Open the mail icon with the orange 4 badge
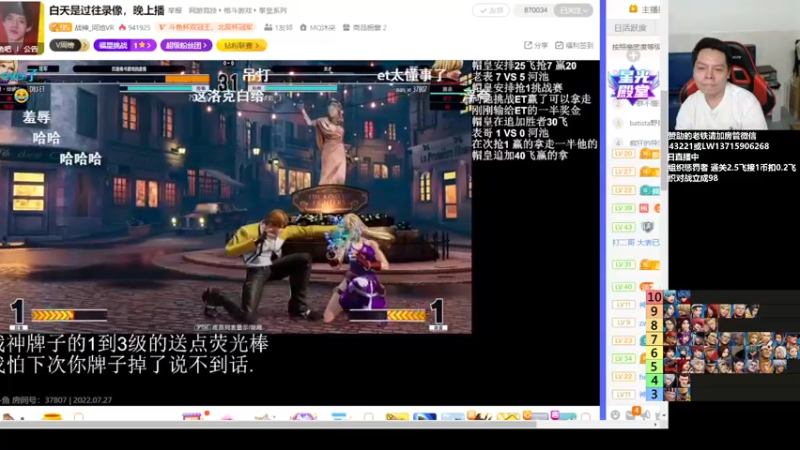The width and height of the screenshot is (800, 450). [631, 414]
